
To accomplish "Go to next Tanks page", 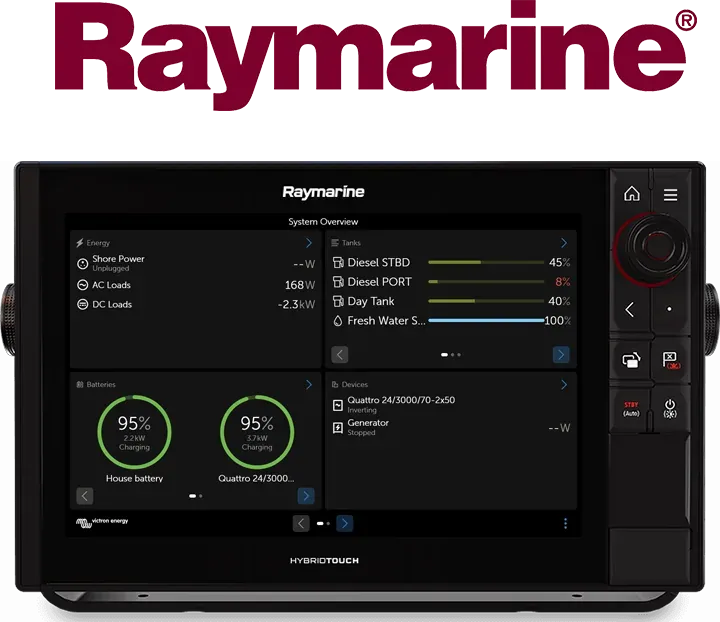I will (x=561, y=355).
